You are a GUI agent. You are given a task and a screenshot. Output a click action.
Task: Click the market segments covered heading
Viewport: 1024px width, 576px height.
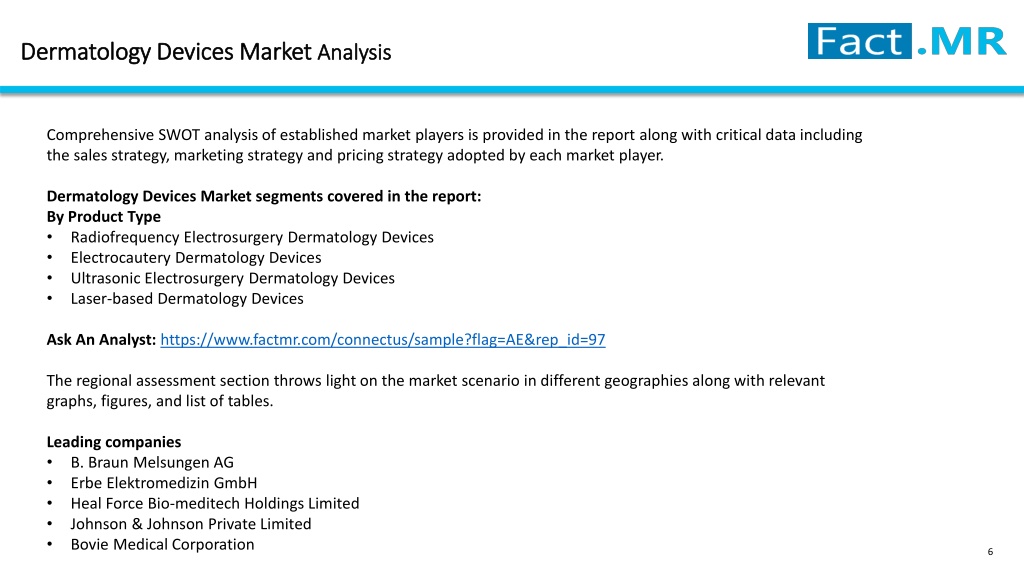[x=264, y=196]
